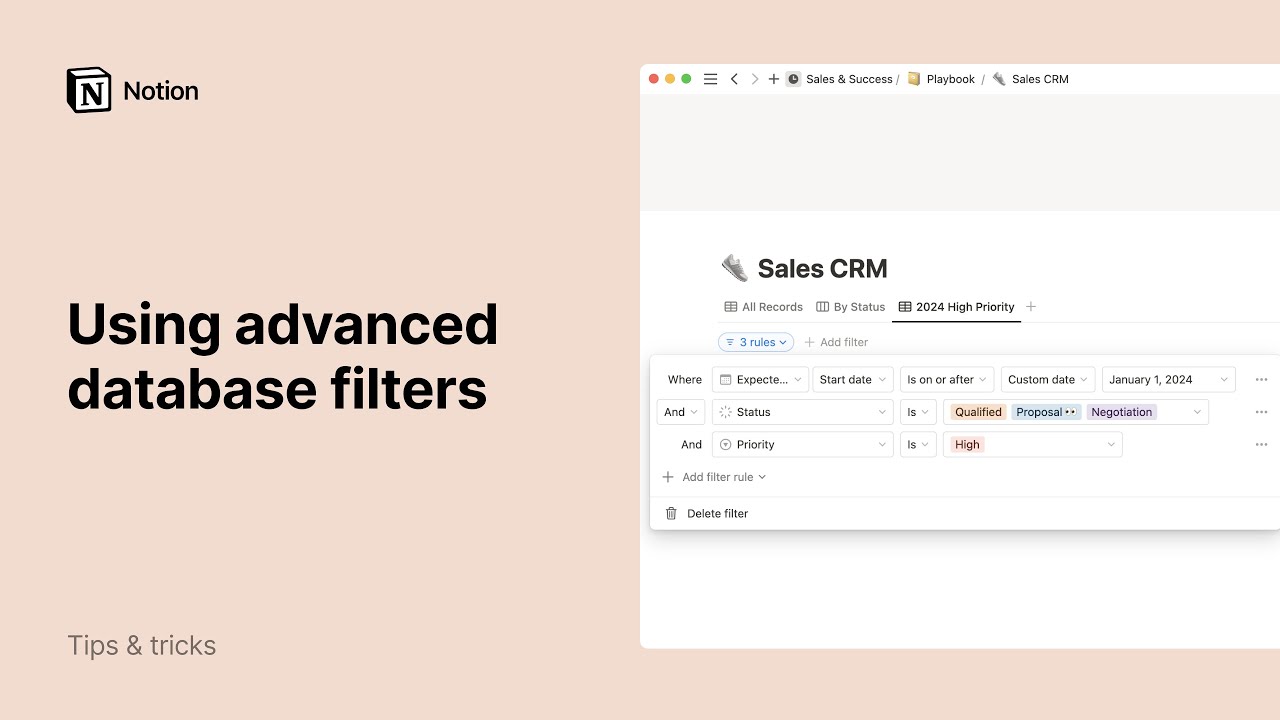Click the Playbook notebook icon in the breadcrumb
The height and width of the screenshot is (720, 1280).
pyautogui.click(x=913, y=78)
